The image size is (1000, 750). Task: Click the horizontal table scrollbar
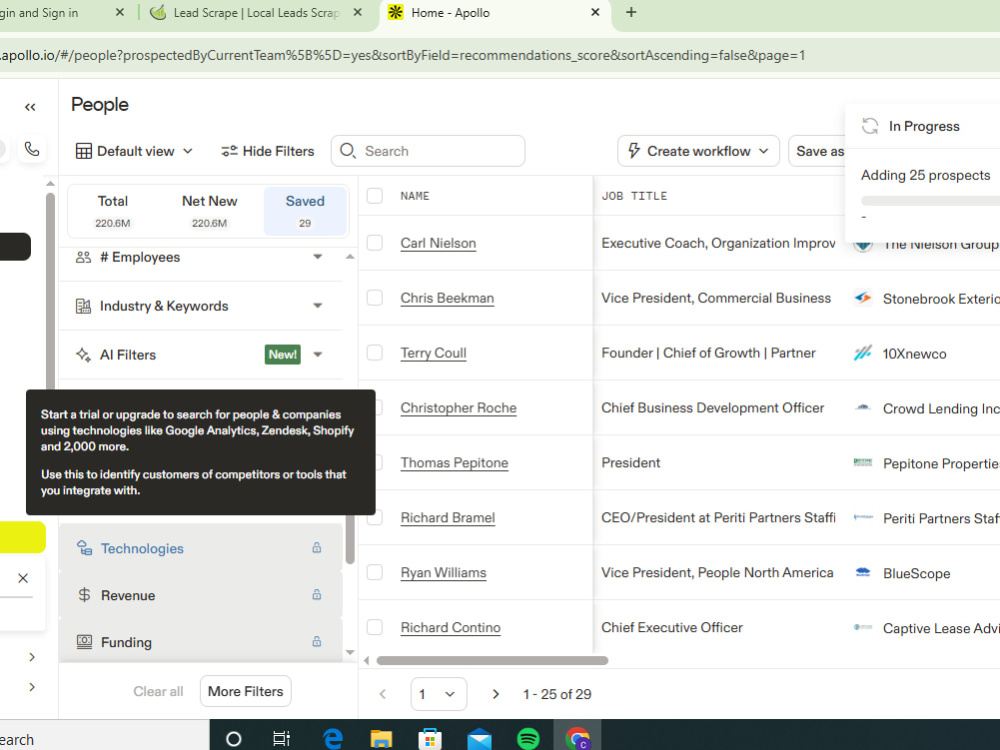point(492,660)
